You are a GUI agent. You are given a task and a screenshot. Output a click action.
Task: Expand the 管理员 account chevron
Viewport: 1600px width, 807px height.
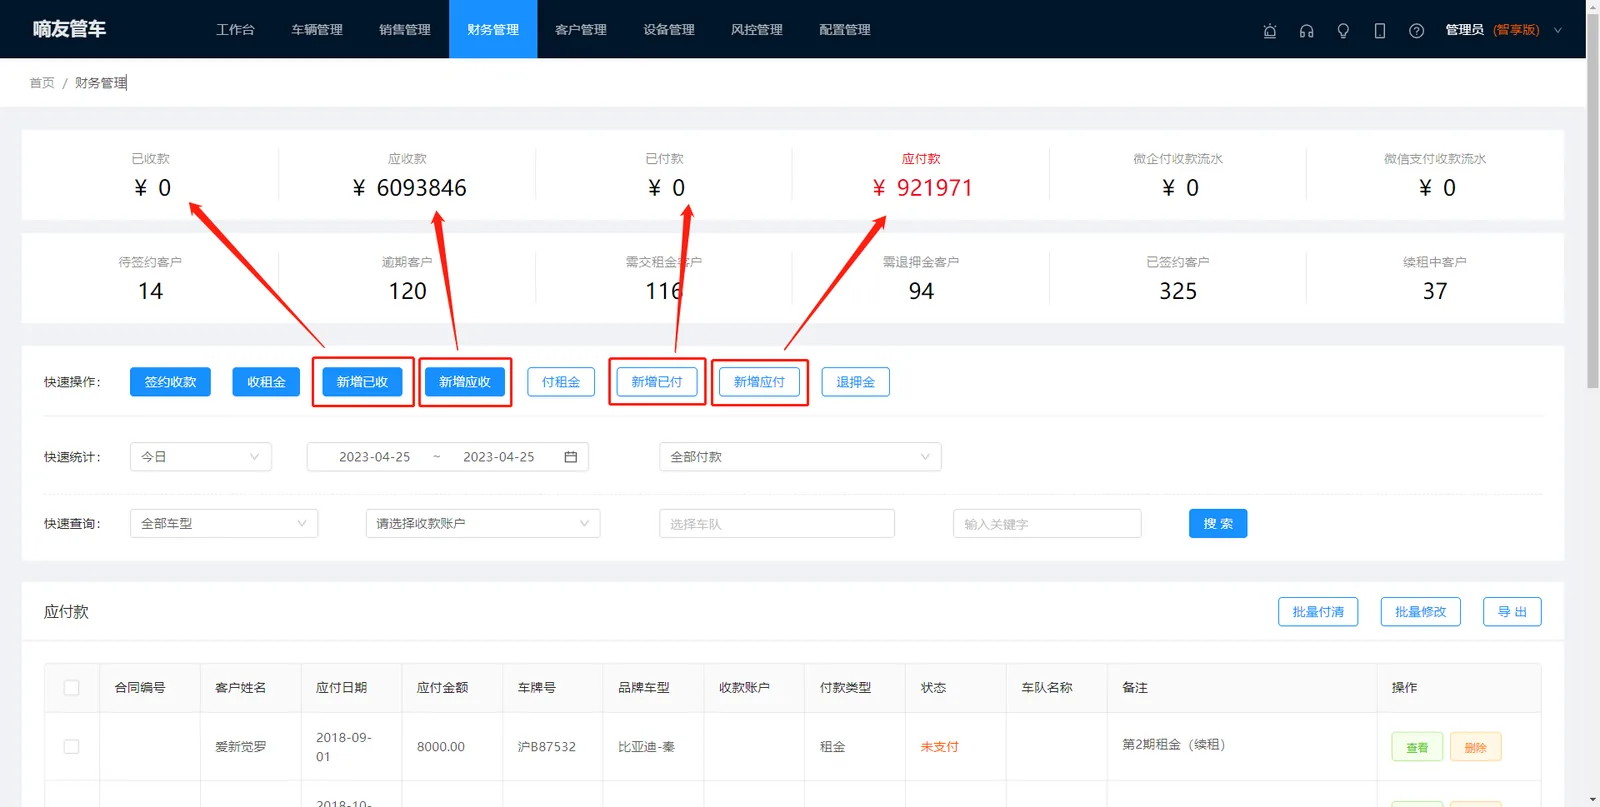(1557, 30)
